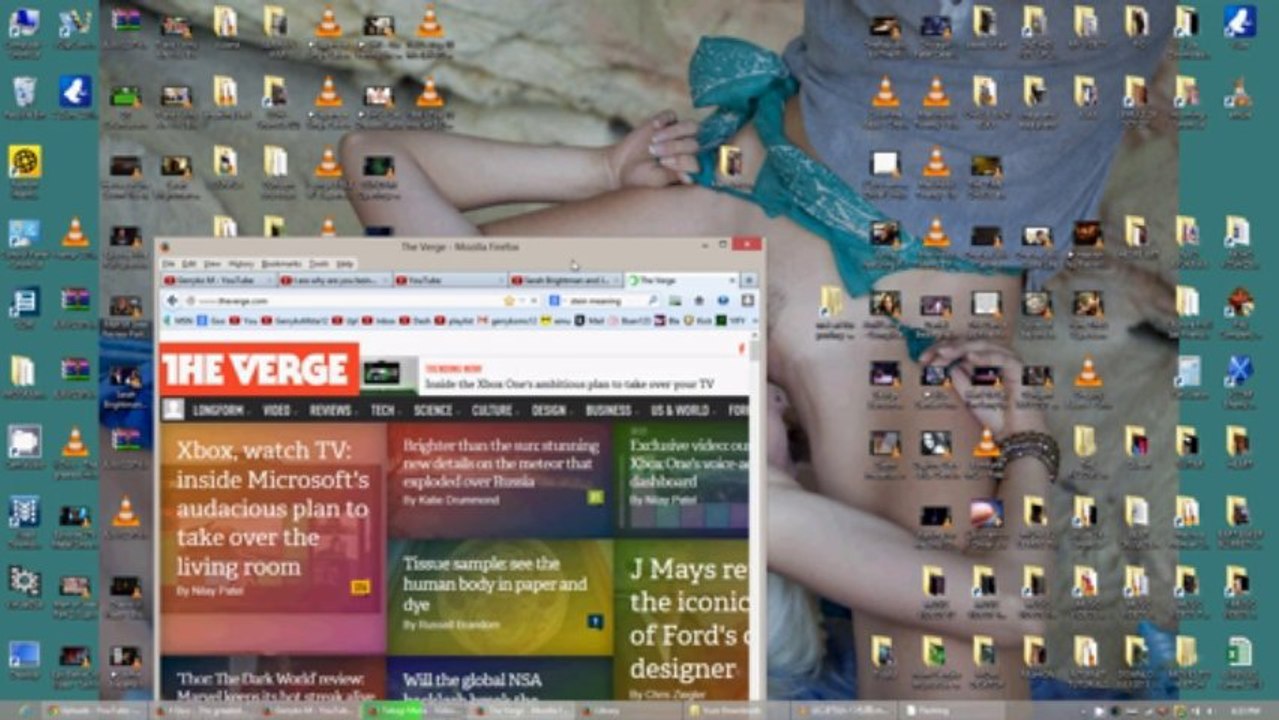Click the rightmost Firefox toolbar bookmarks icon
The height and width of the screenshot is (720, 1279).
747,300
